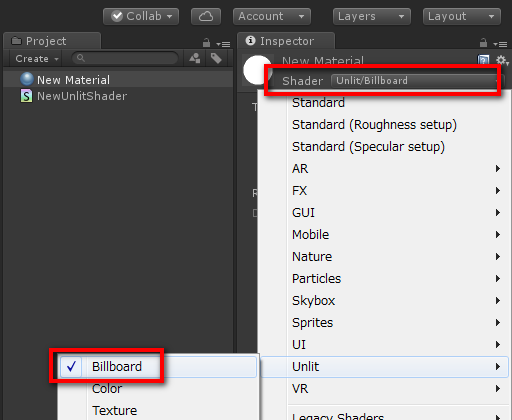Viewport: 512px width, 420px height.
Task: Click the New Material sphere icon
Action: pyautogui.click(x=27, y=79)
